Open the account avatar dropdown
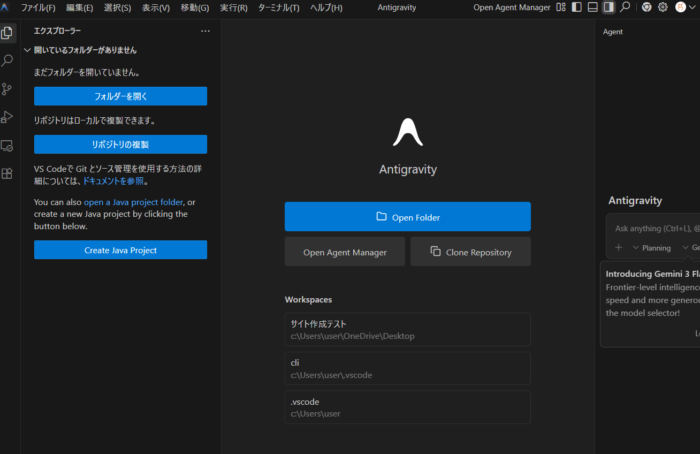The height and width of the screenshot is (454, 700). 682,8
